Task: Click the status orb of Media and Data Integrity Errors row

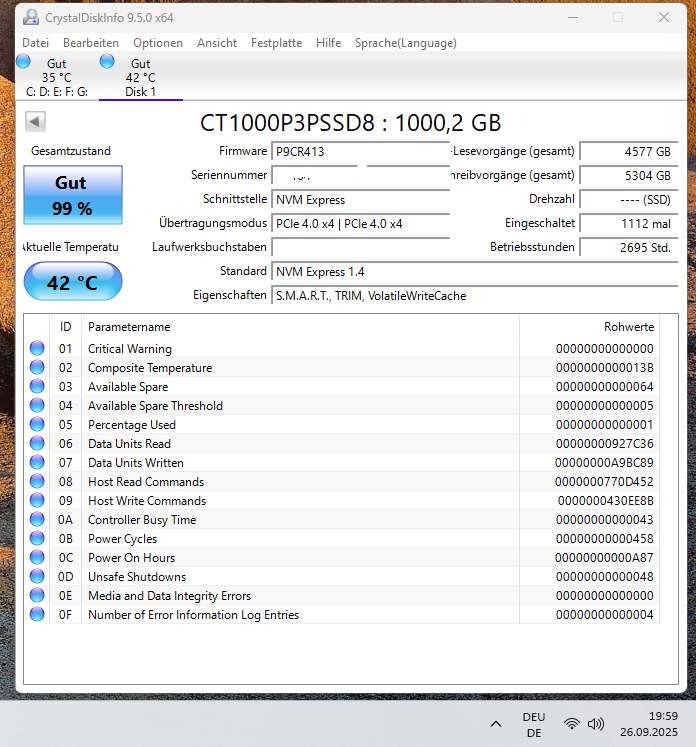Action: (37, 596)
